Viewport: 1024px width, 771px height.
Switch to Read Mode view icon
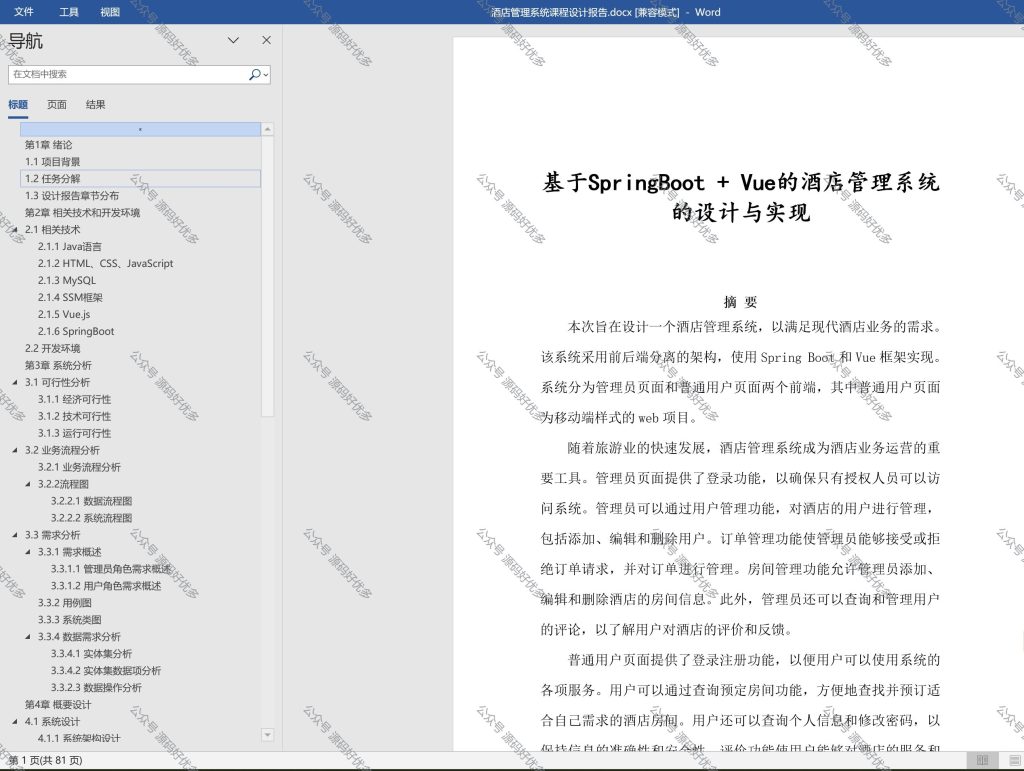982,761
